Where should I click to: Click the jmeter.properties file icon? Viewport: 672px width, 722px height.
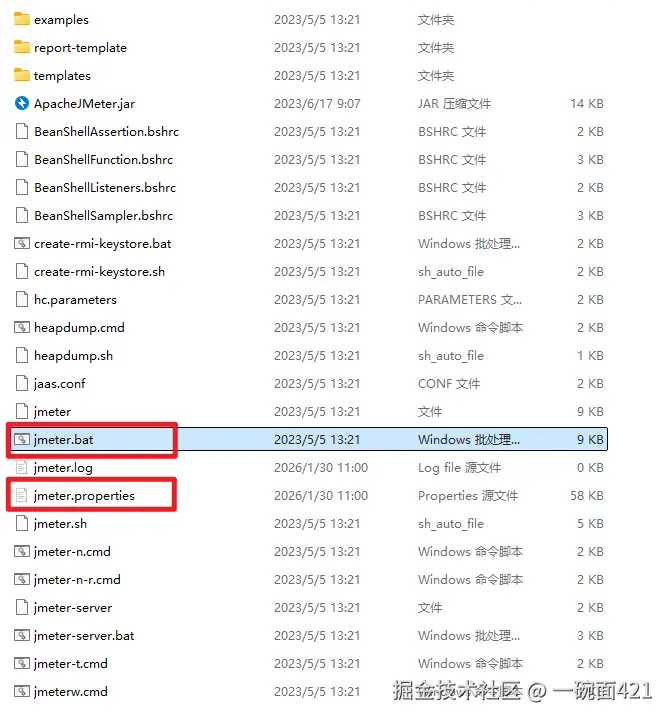pyautogui.click(x=22, y=495)
